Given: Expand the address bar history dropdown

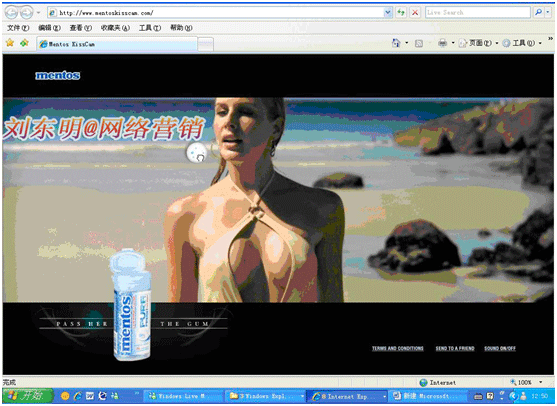Looking at the screenshot, I should click(x=388, y=13).
